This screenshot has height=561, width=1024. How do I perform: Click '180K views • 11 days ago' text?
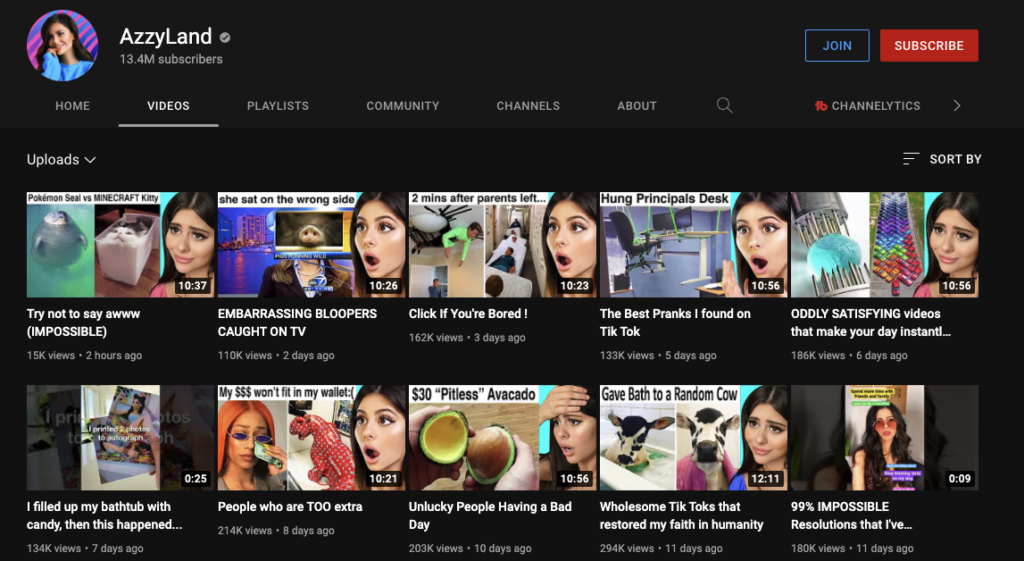tap(852, 549)
